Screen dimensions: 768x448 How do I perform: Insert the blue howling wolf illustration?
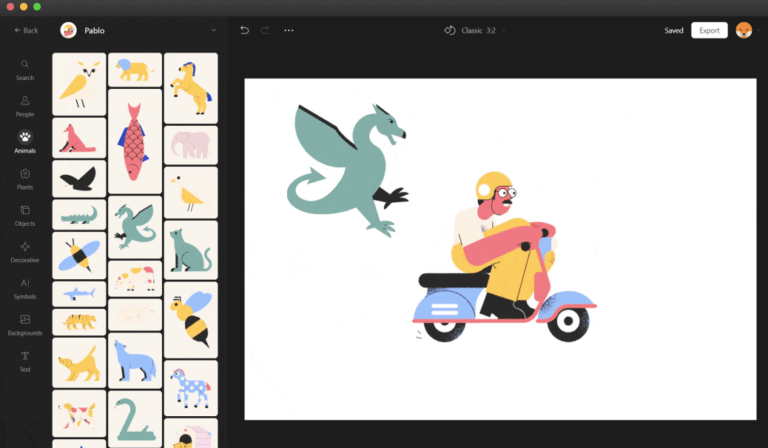[135, 360]
